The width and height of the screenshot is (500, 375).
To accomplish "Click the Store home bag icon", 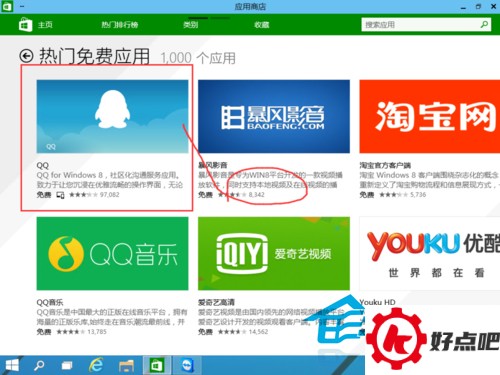I will coord(25,25).
